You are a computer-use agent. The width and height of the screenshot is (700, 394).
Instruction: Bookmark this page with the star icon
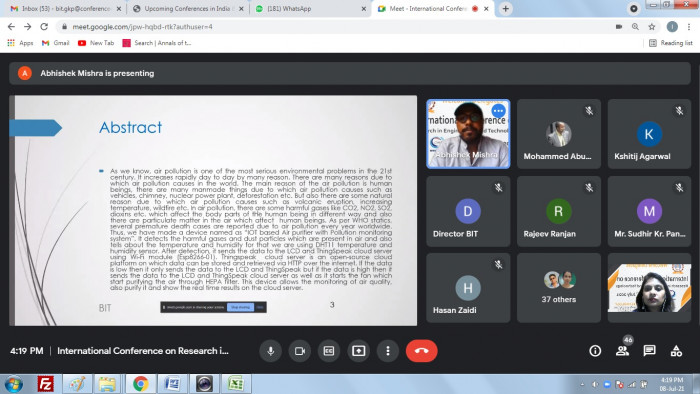pyautogui.click(x=652, y=27)
